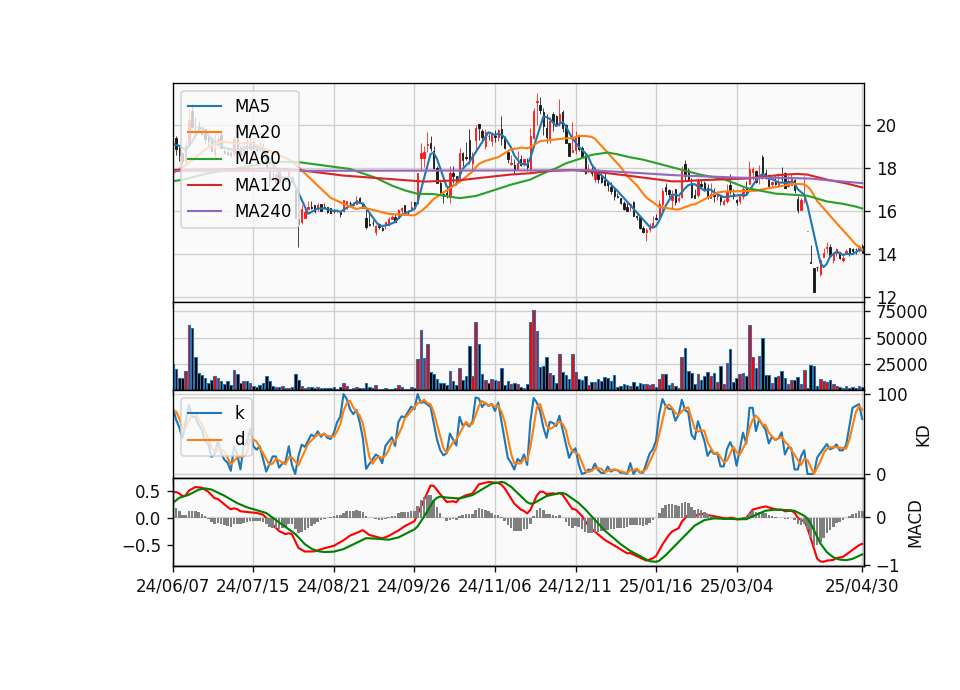Click the 24/12/11 date axis label

tap(575, 586)
